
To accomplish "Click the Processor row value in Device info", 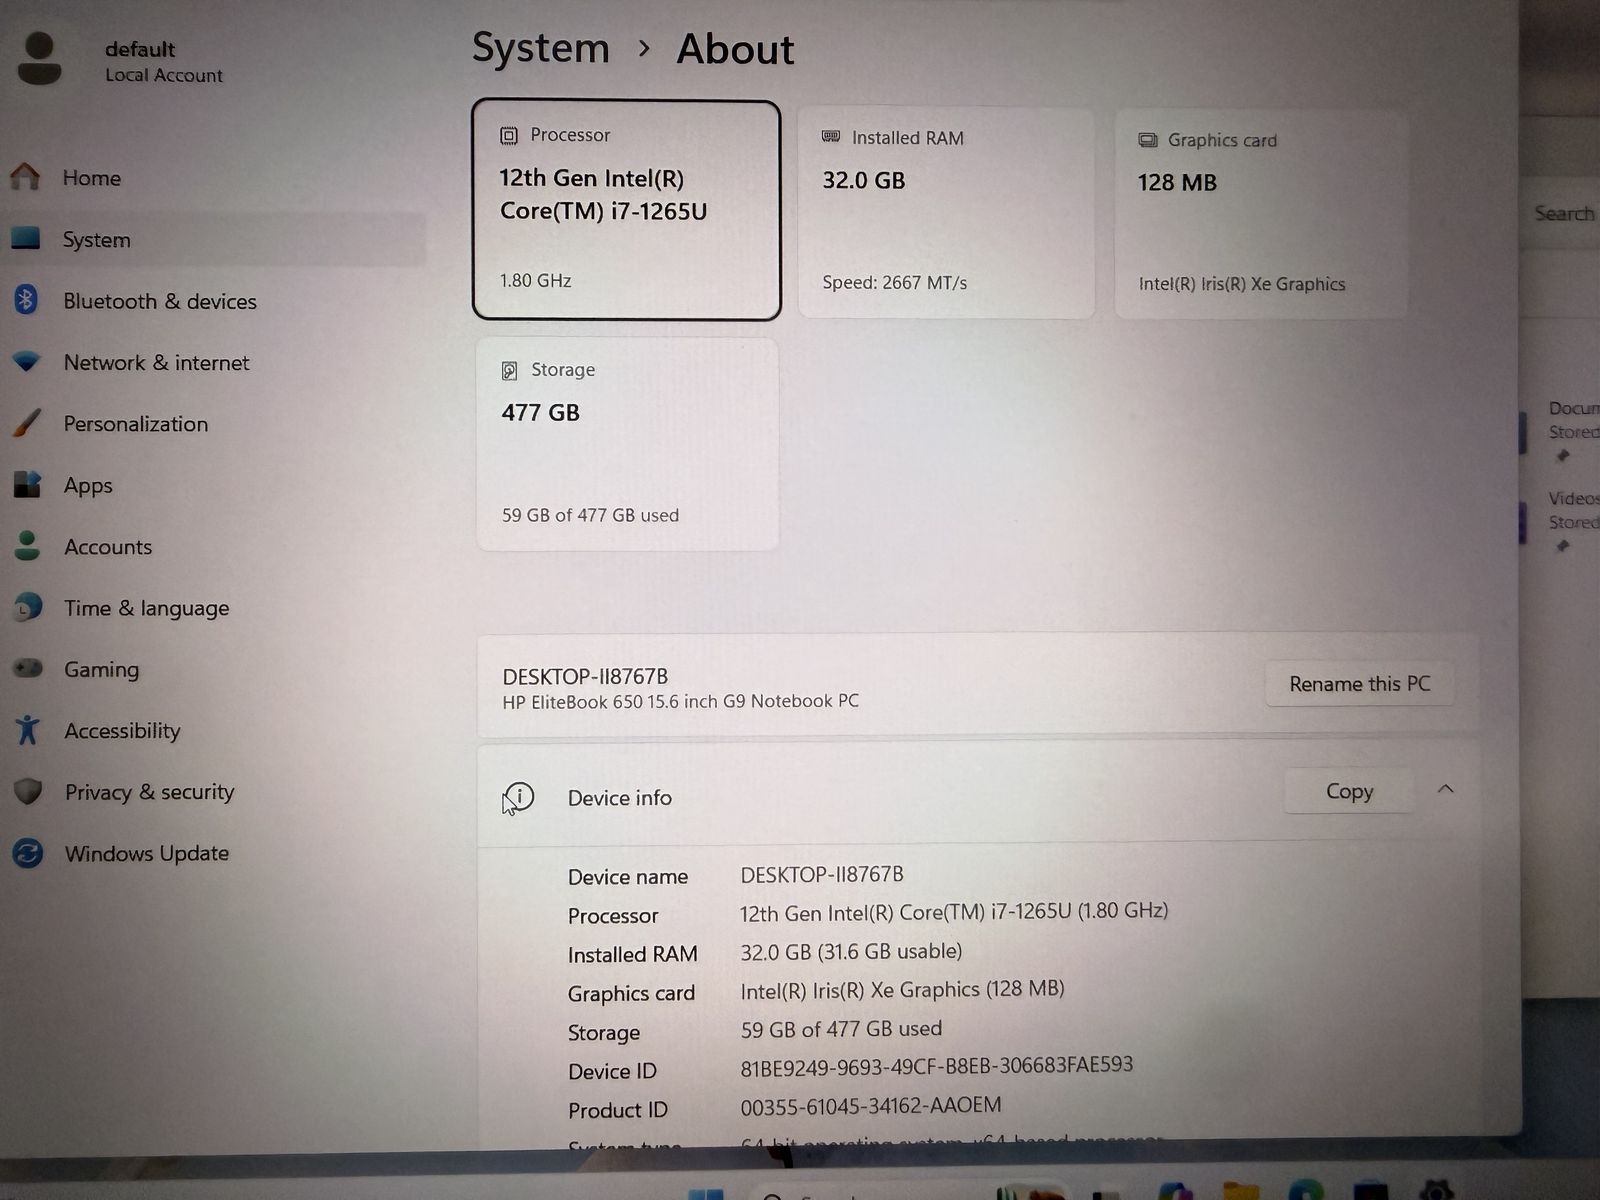I will coord(954,912).
